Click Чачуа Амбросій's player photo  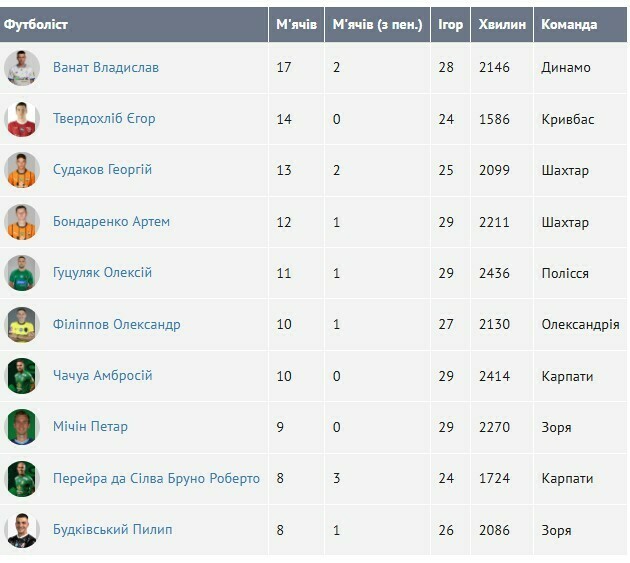point(21,376)
